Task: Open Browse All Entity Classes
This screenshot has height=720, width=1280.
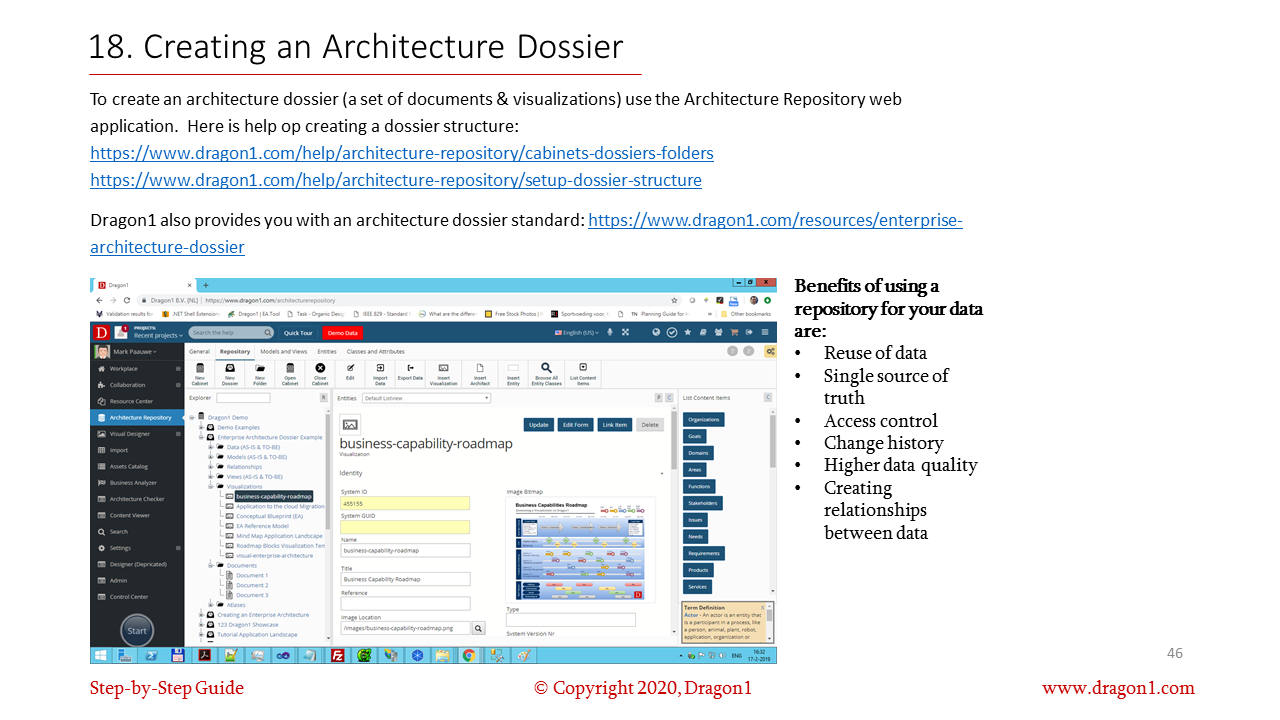Action: 546,372
